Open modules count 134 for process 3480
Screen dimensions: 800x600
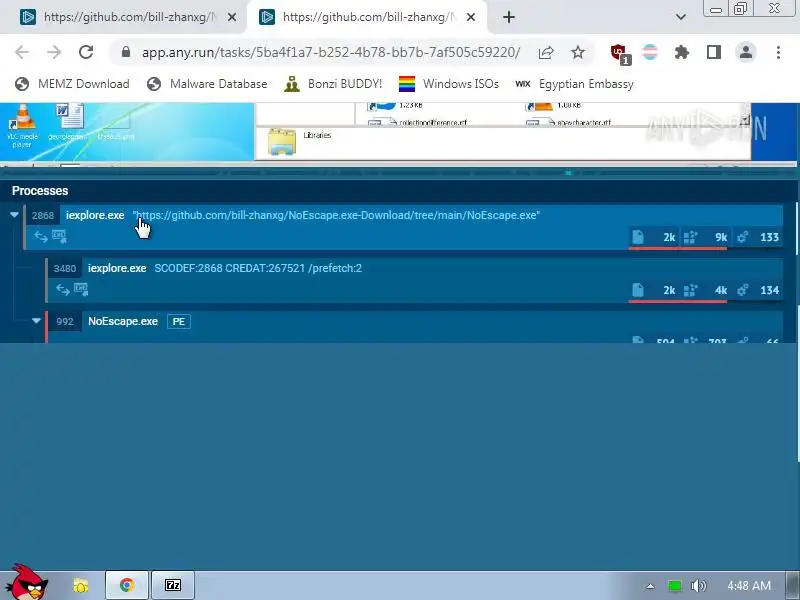coord(758,290)
